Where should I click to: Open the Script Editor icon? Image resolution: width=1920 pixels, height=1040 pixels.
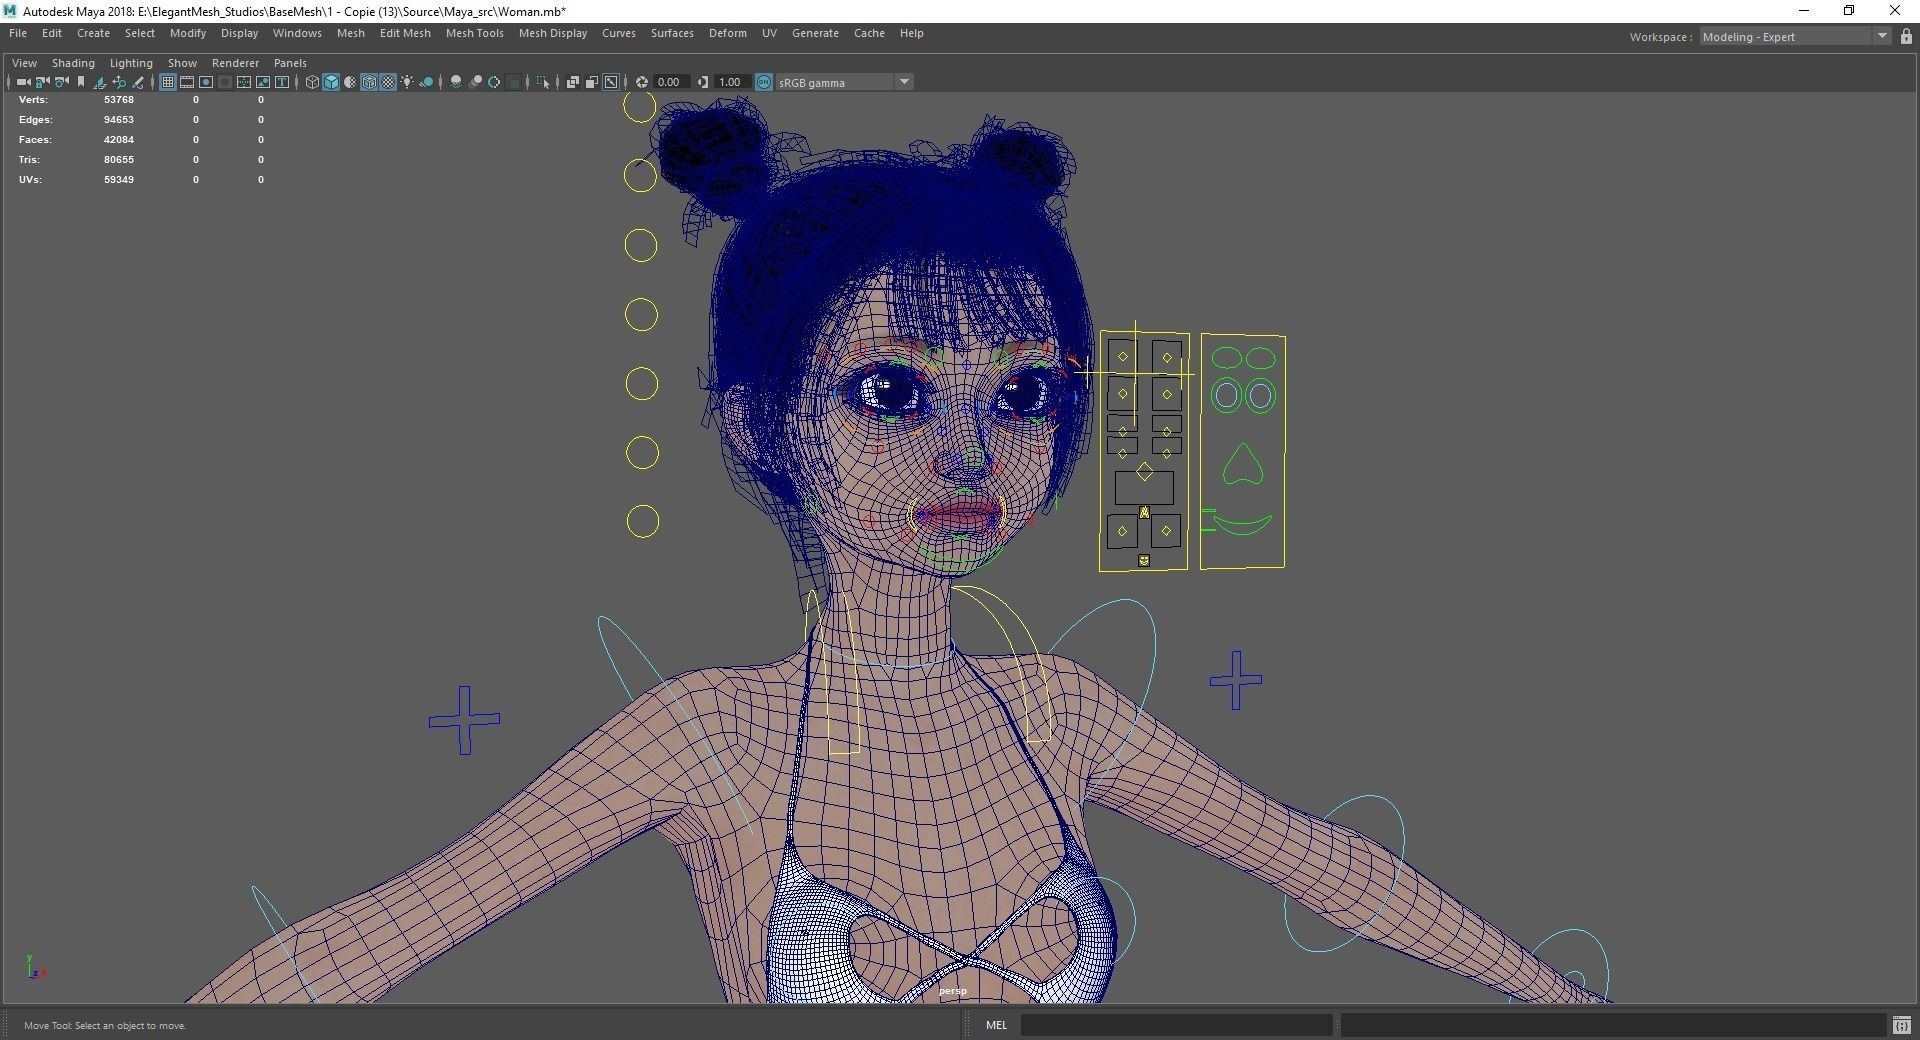[1901, 1025]
